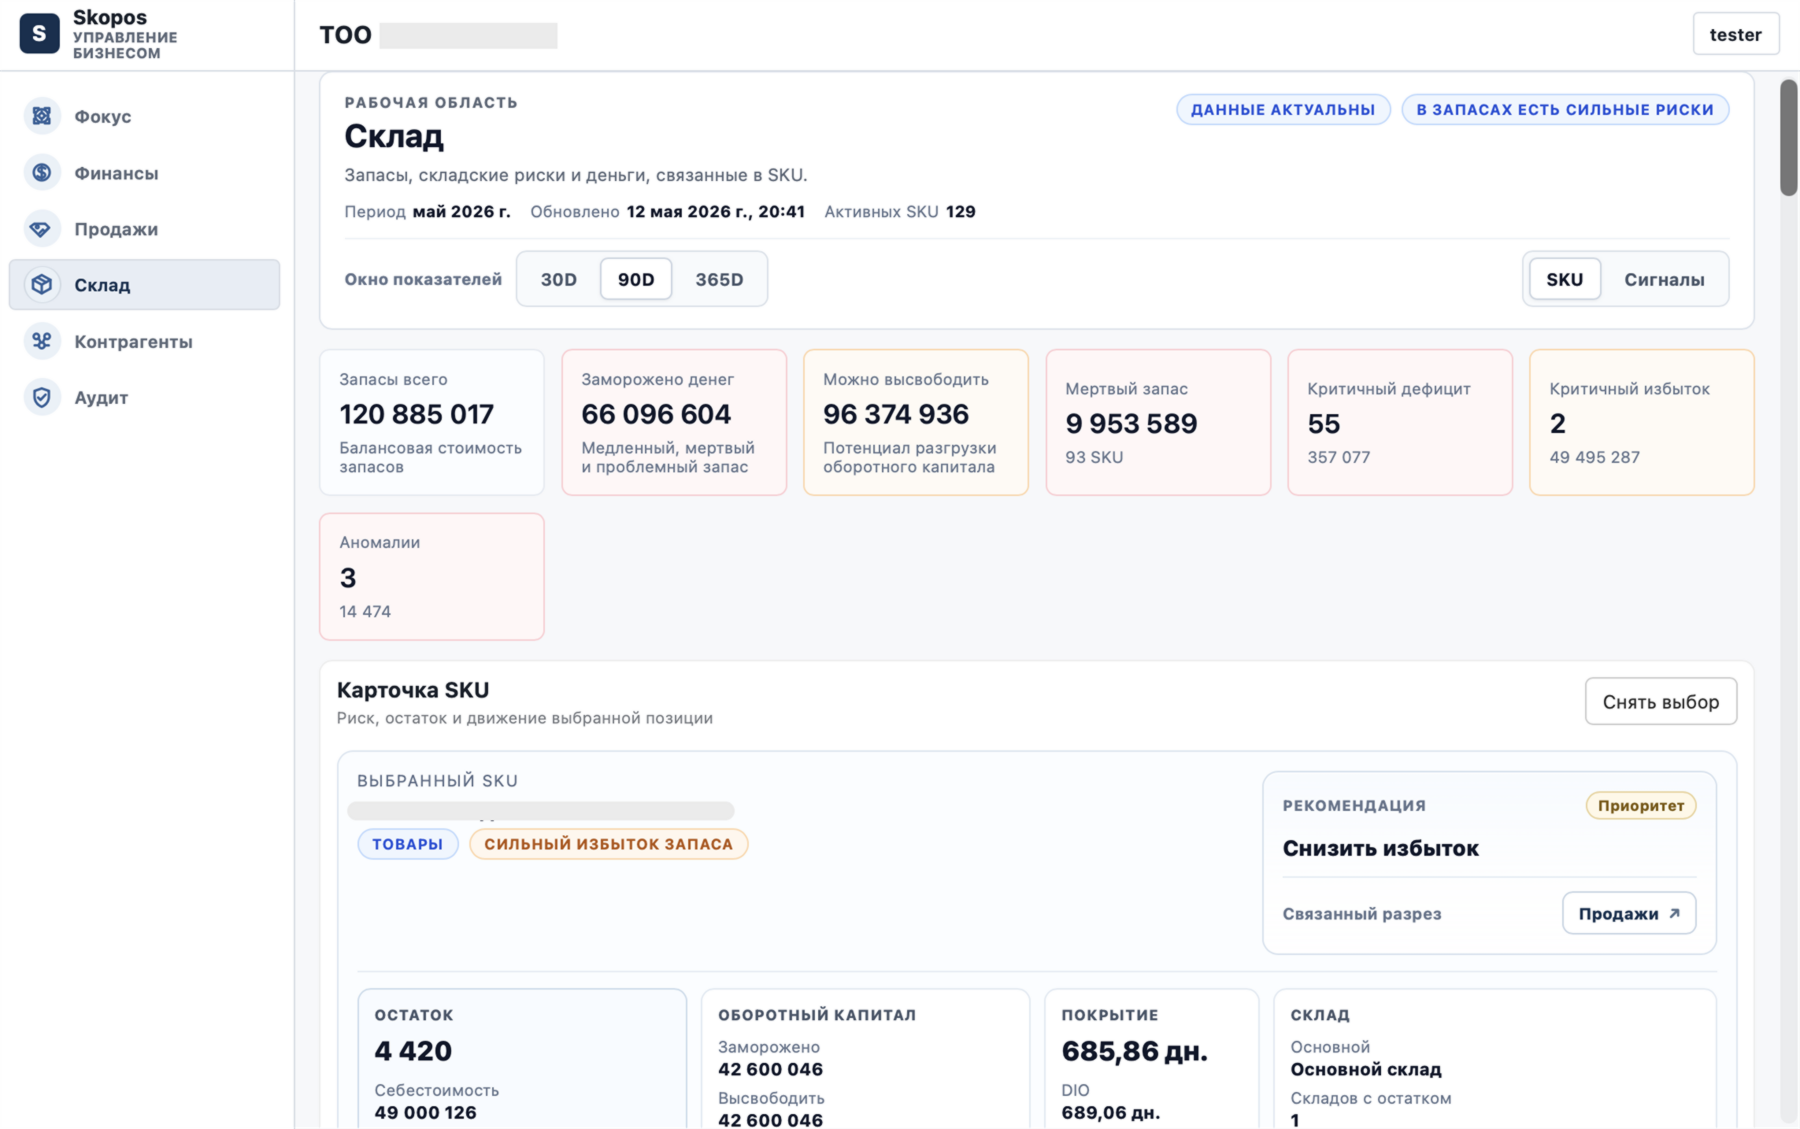
Task: Open the tester user menu
Action: click(x=1735, y=34)
